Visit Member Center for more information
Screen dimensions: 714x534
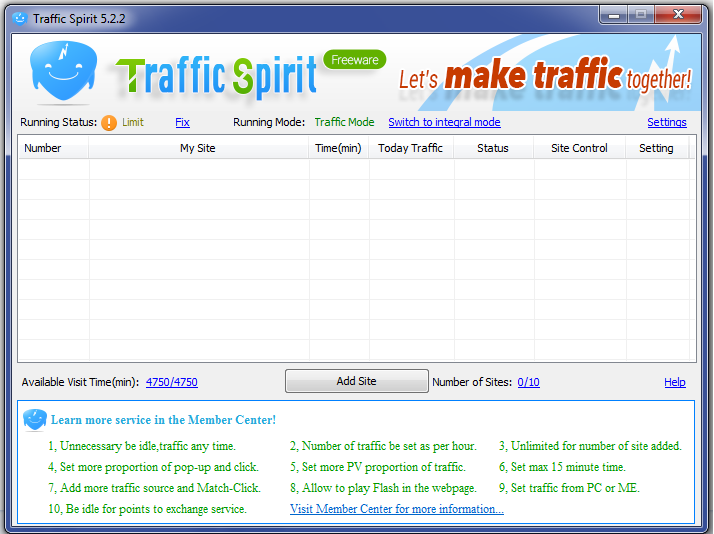[x=397, y=509]
